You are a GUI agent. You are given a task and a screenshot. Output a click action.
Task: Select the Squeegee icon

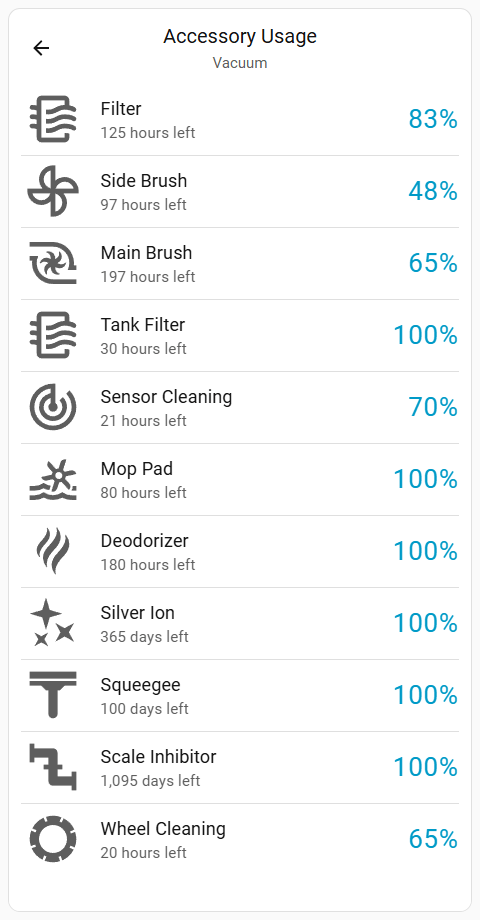pyautogui.click(x=53, y=695)
